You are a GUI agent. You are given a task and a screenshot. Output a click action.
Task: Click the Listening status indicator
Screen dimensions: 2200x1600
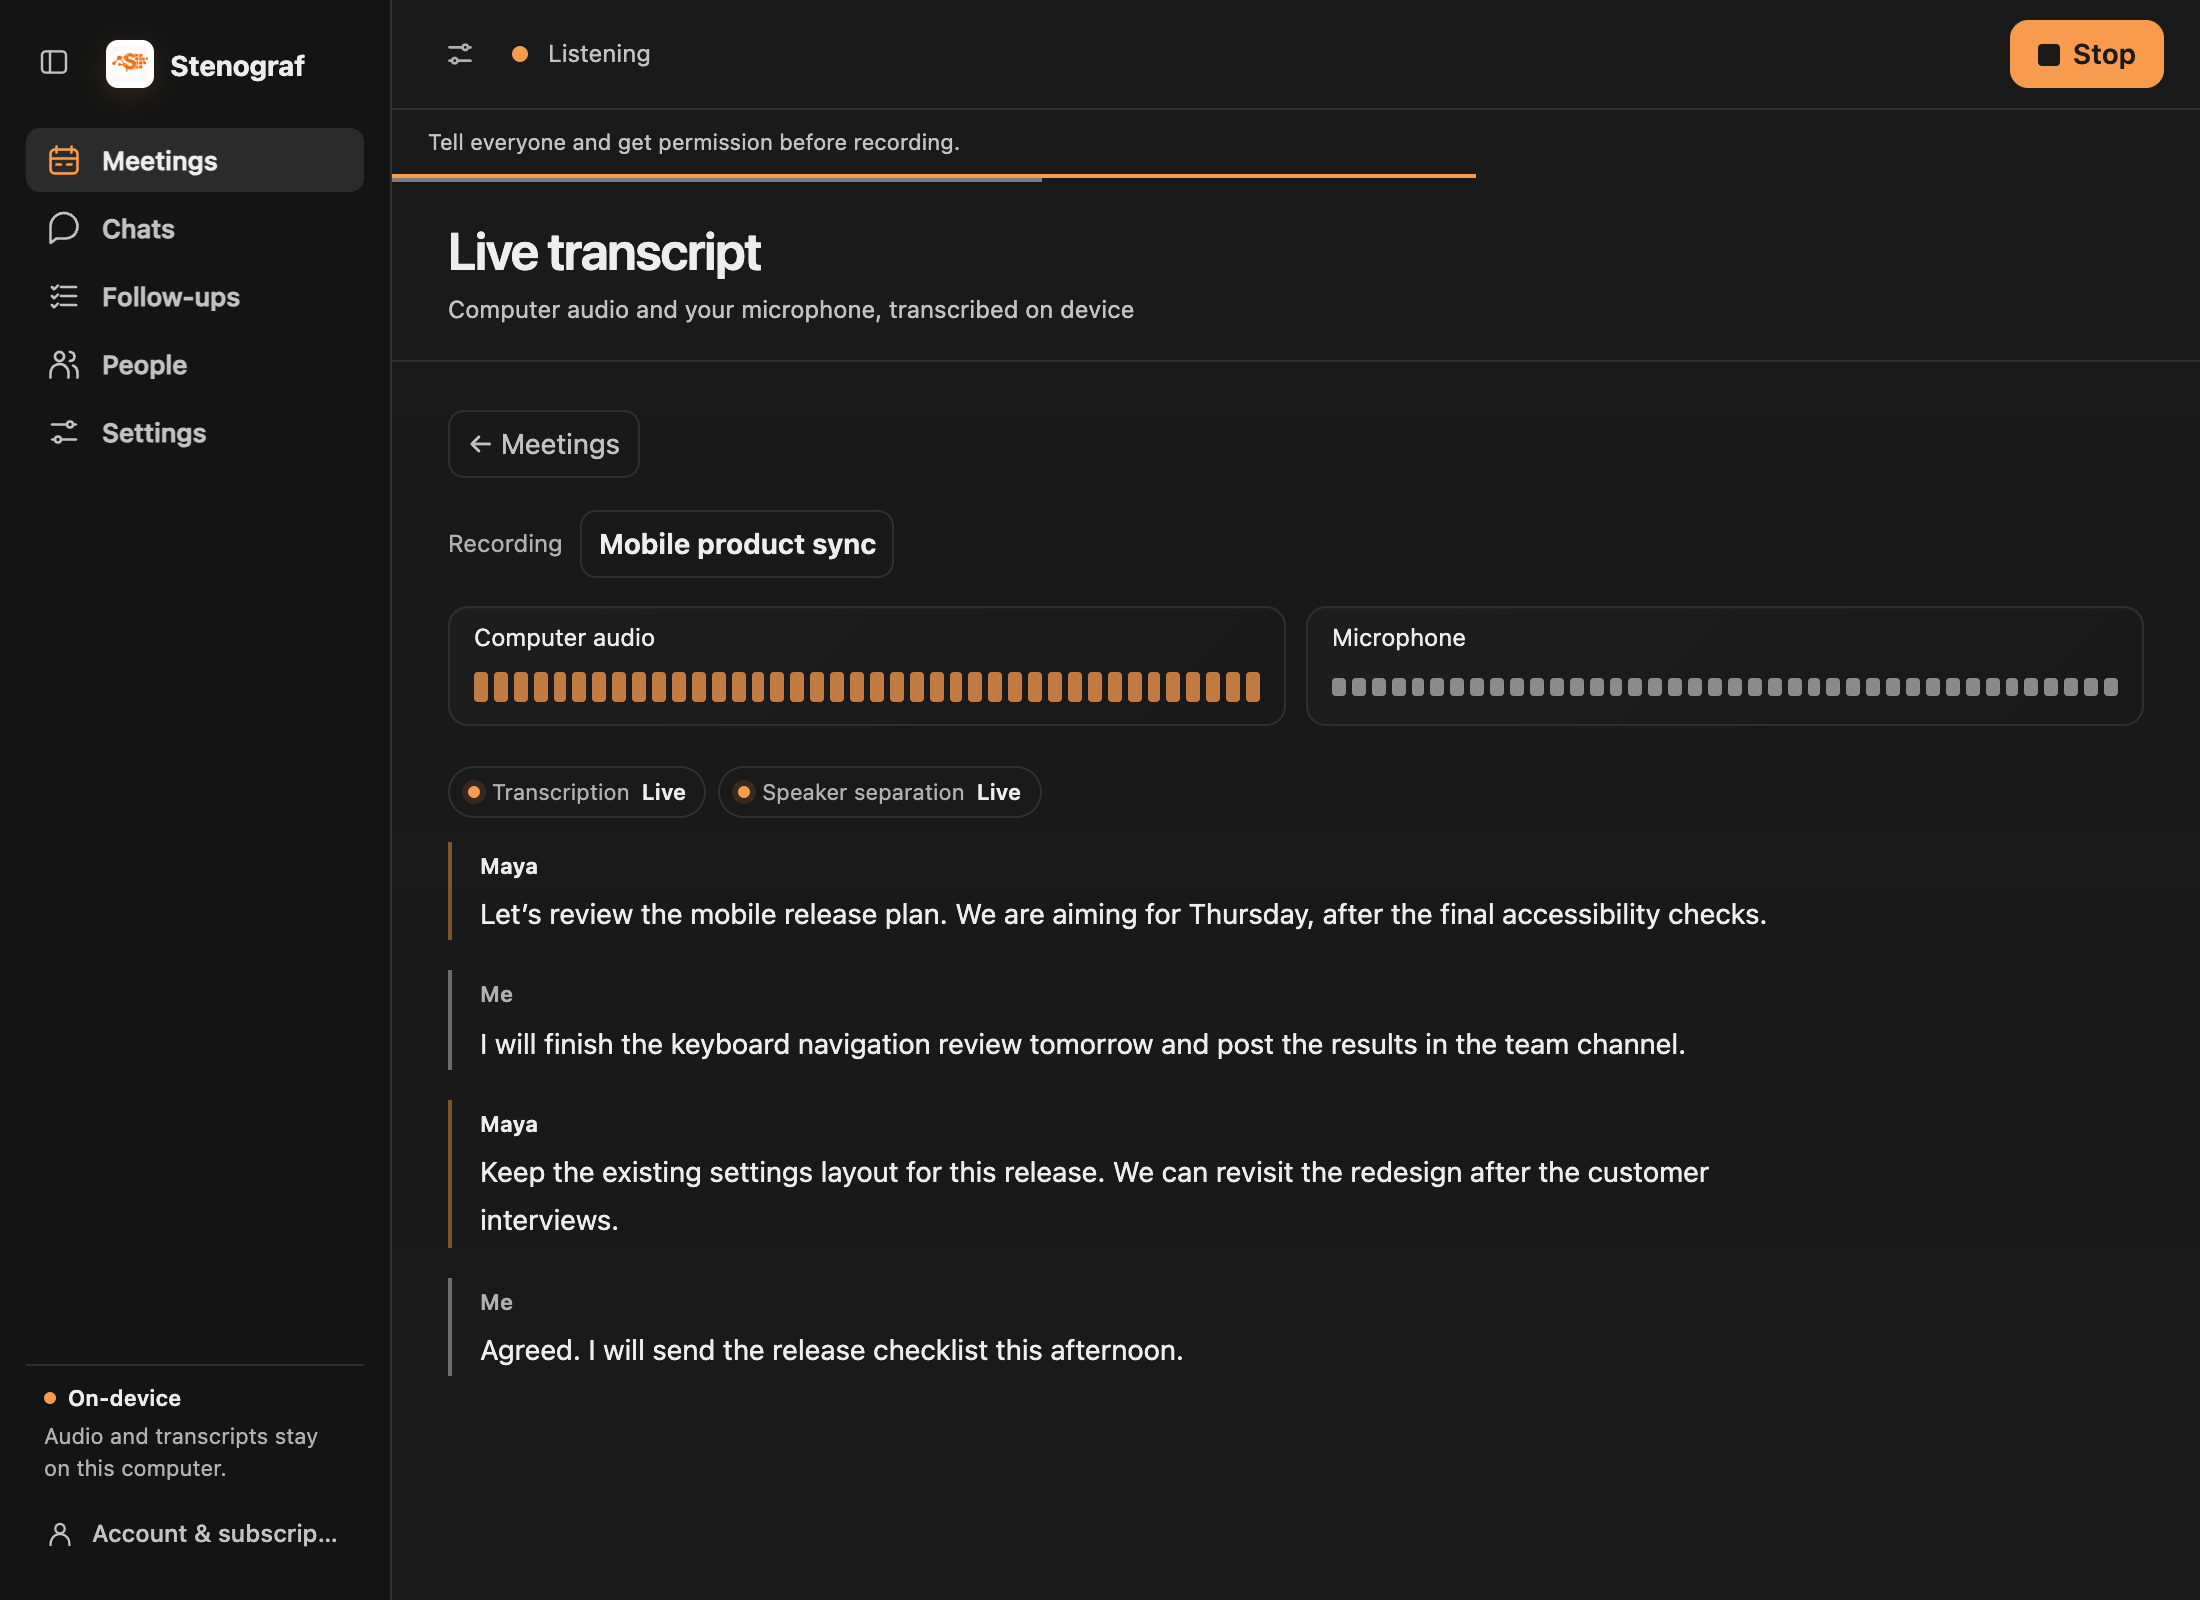pos(581,54)
